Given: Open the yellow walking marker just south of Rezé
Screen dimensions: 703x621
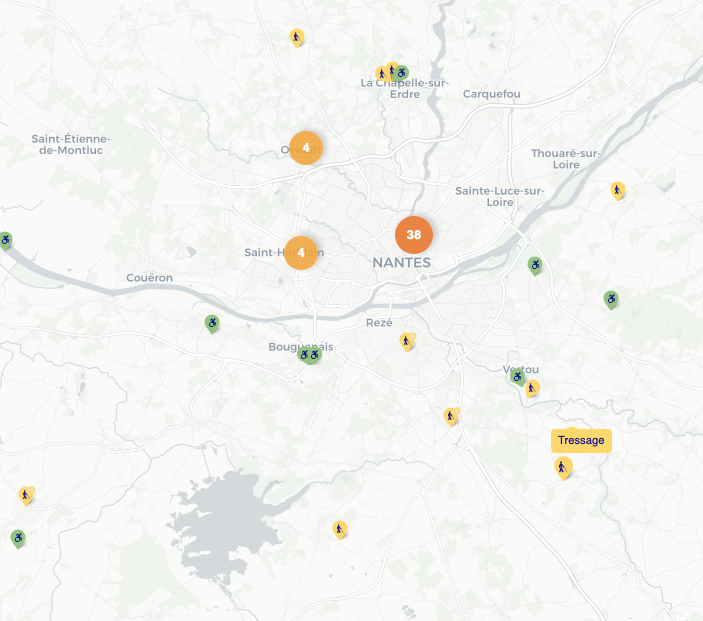Looking at the screenshot, I should 406,341.
